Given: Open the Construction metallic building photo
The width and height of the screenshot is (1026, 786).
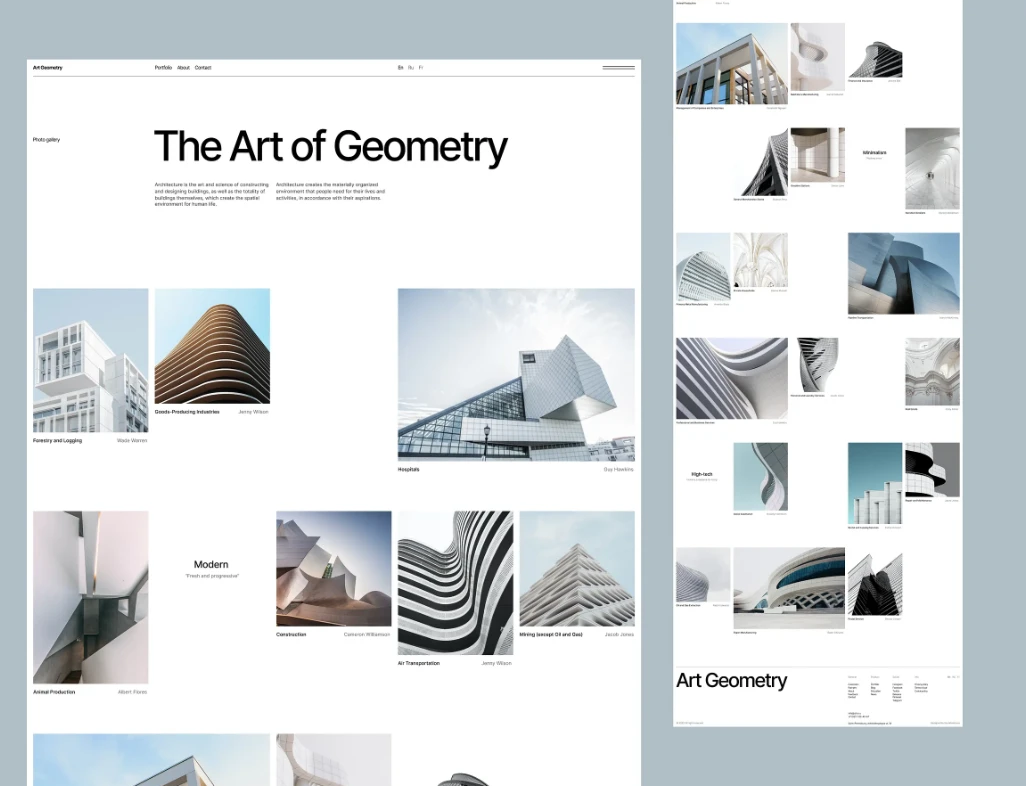Looking at the screenshot, I should (334, 569).
